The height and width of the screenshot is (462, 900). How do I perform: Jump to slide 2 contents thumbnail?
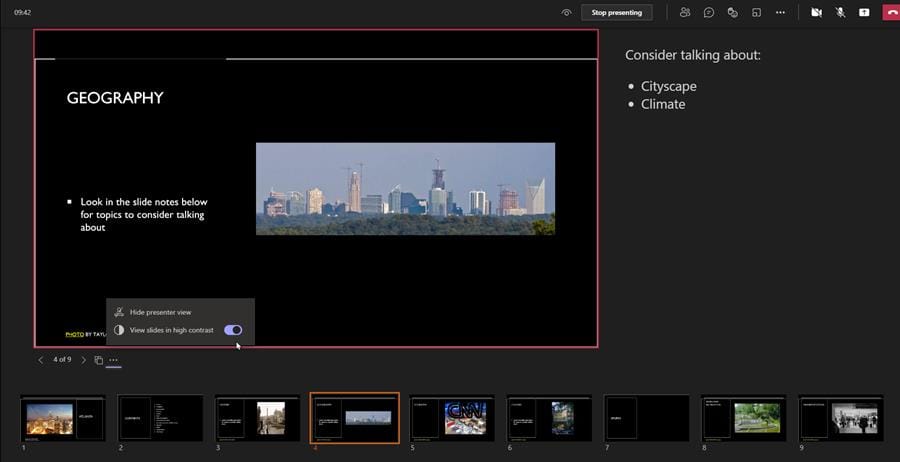160,418
